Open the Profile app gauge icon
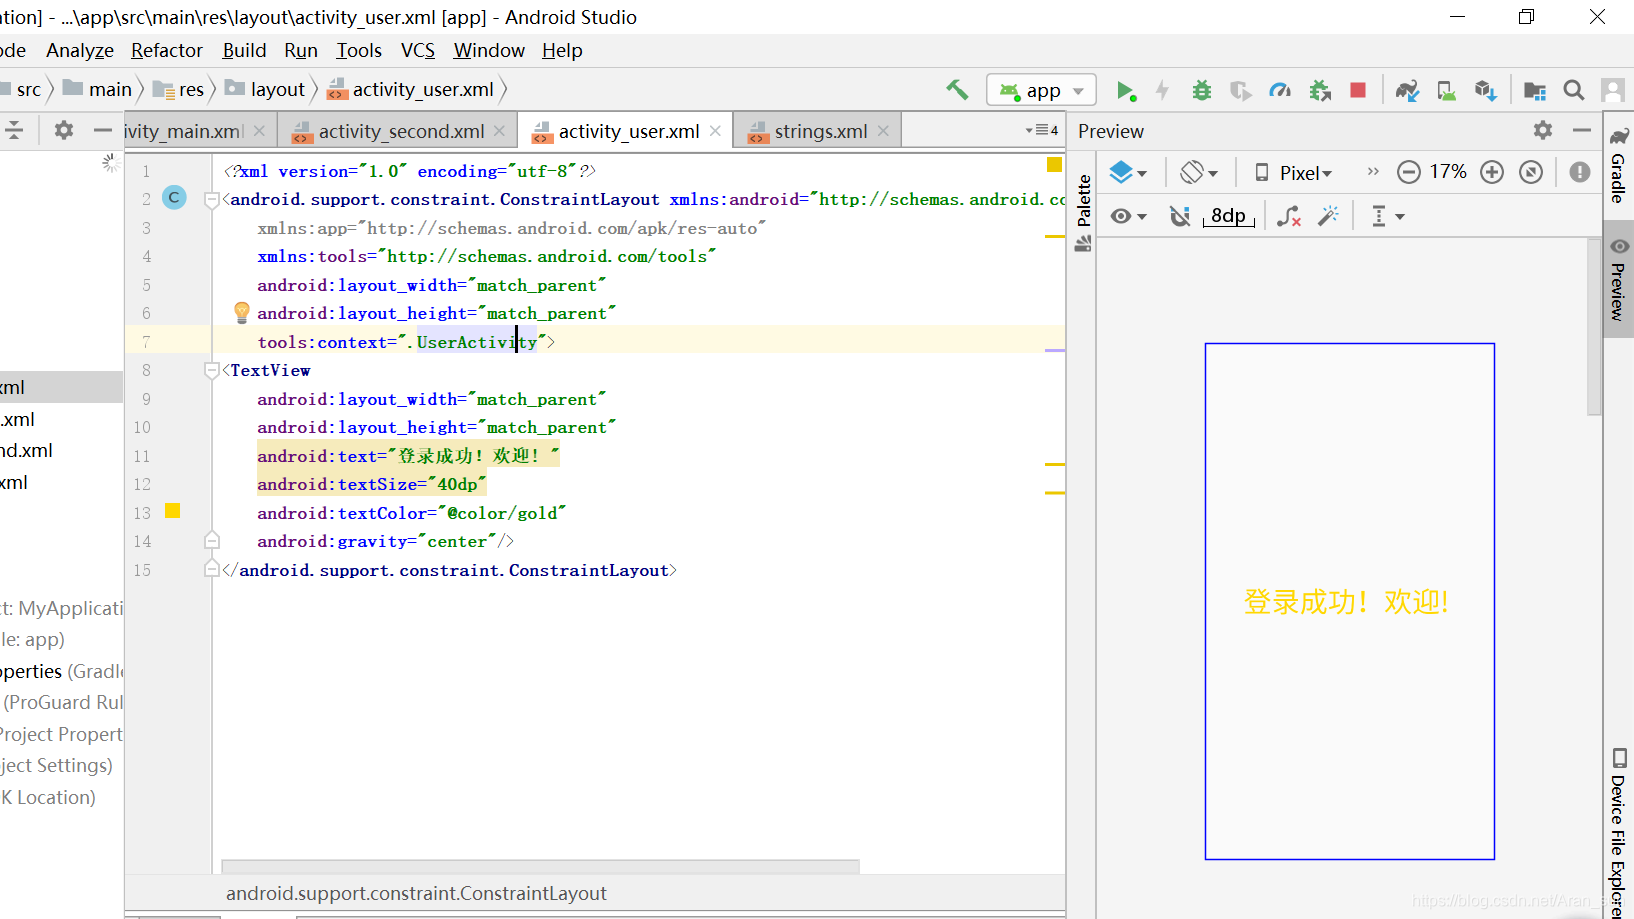Viewport: 1634px width, 919px height. tap(1280, 91)
